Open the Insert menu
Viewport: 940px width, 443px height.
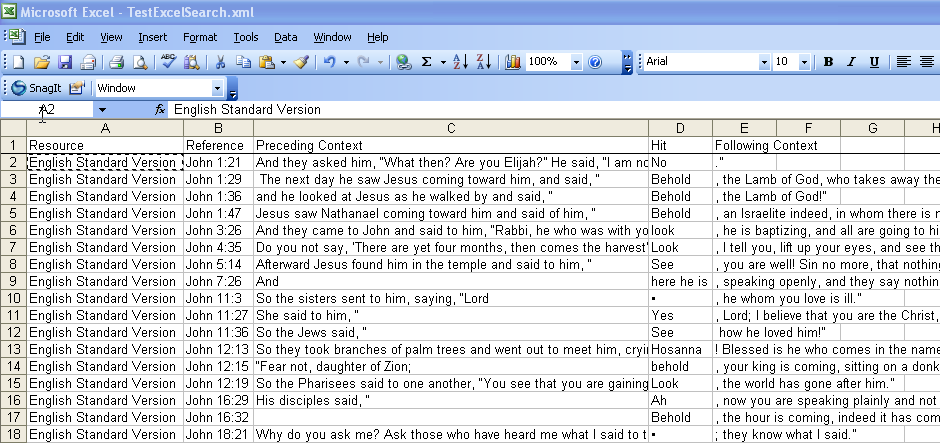pyautogui.click(x=152, y=37)
